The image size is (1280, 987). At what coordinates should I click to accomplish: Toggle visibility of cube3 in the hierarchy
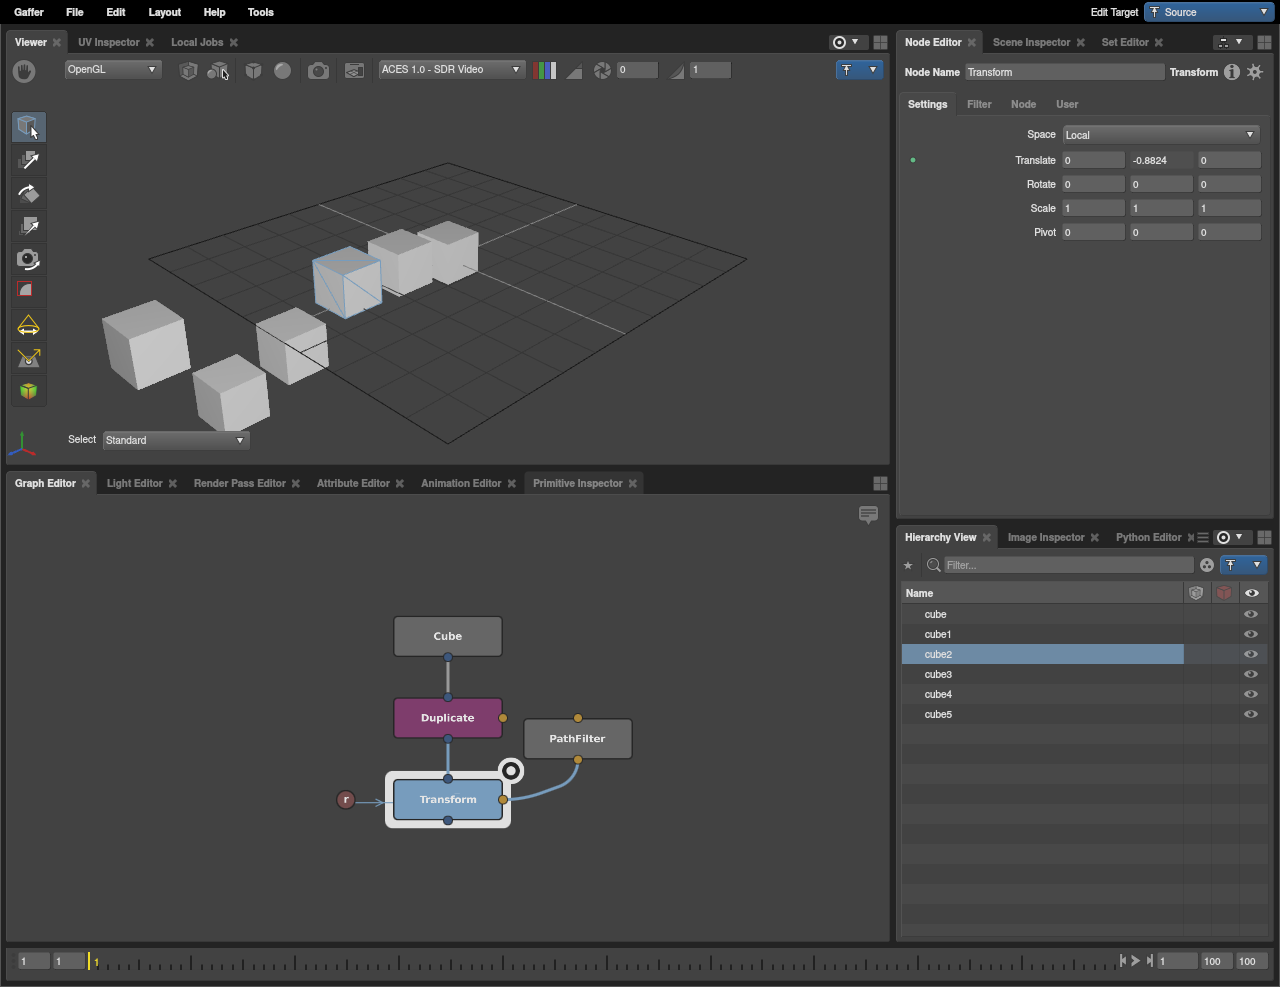pyautogui.click(x=1250, y=674)
